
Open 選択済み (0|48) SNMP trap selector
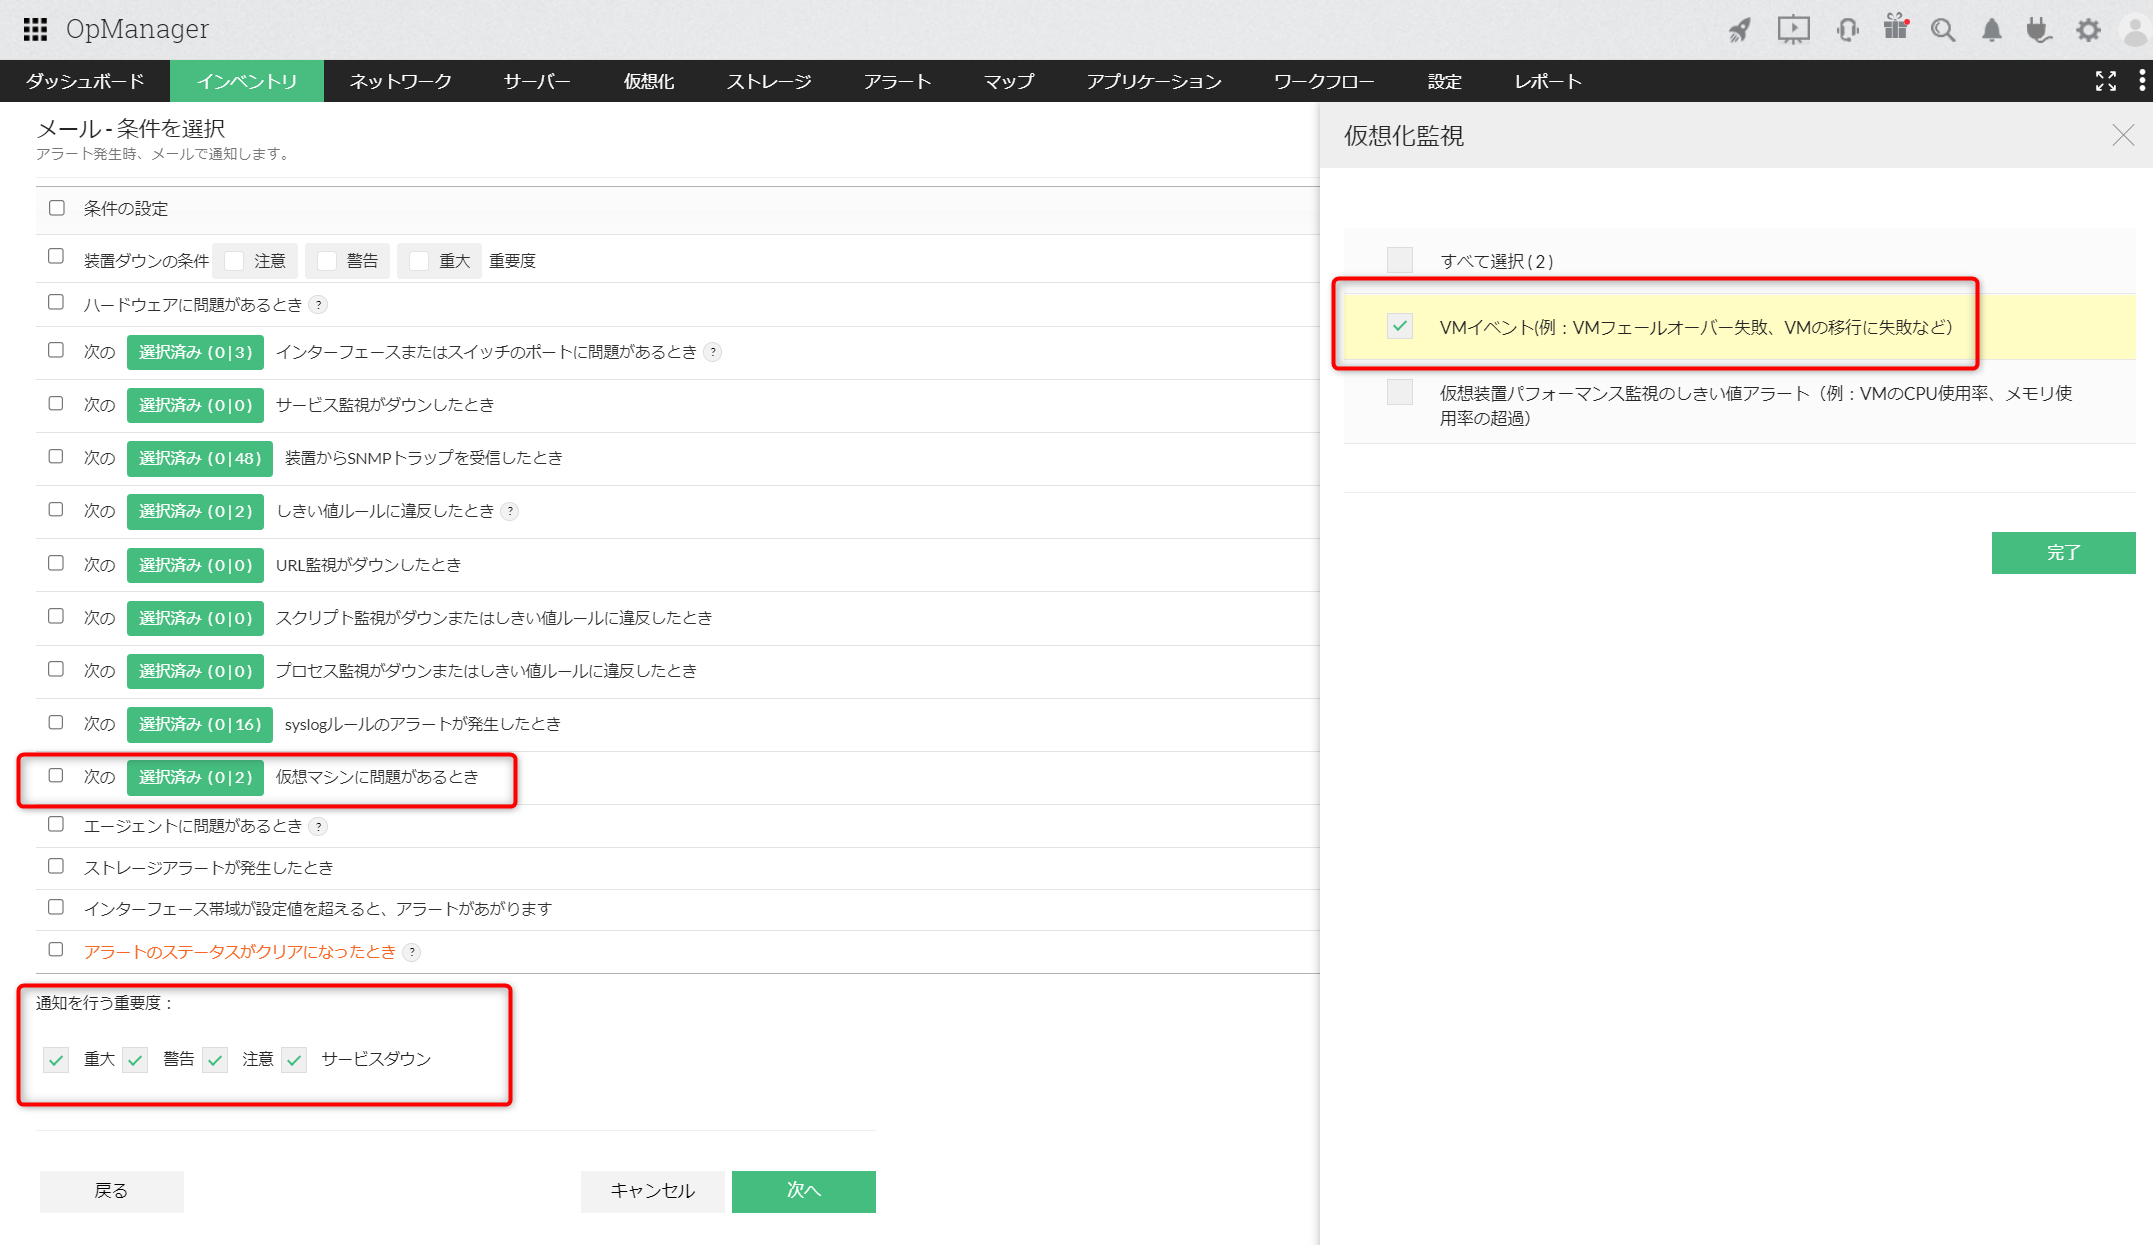coord(199,458)
